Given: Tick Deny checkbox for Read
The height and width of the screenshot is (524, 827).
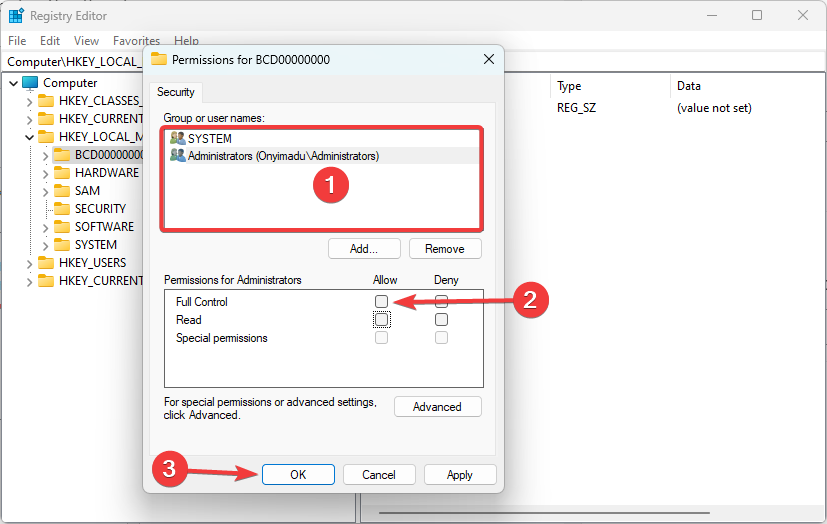Looking at the screenshot, I should [x=441, y=319].
